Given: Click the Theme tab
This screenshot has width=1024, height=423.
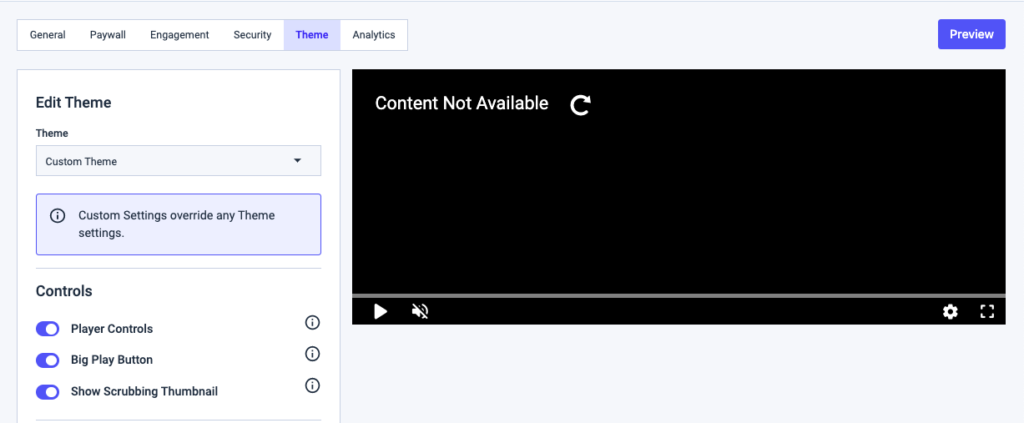Looking at the screenshot, I should point(312,35).
